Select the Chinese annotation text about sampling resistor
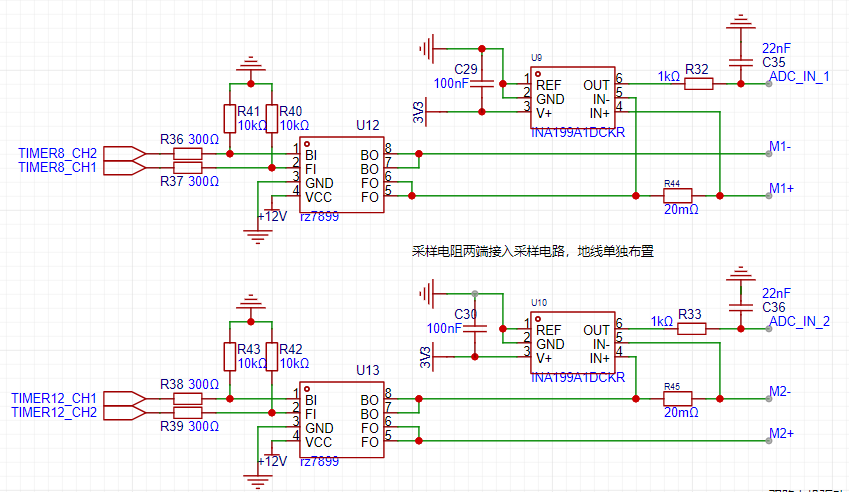The width and height of the screenshot is (849, 492). pos(533,251)
